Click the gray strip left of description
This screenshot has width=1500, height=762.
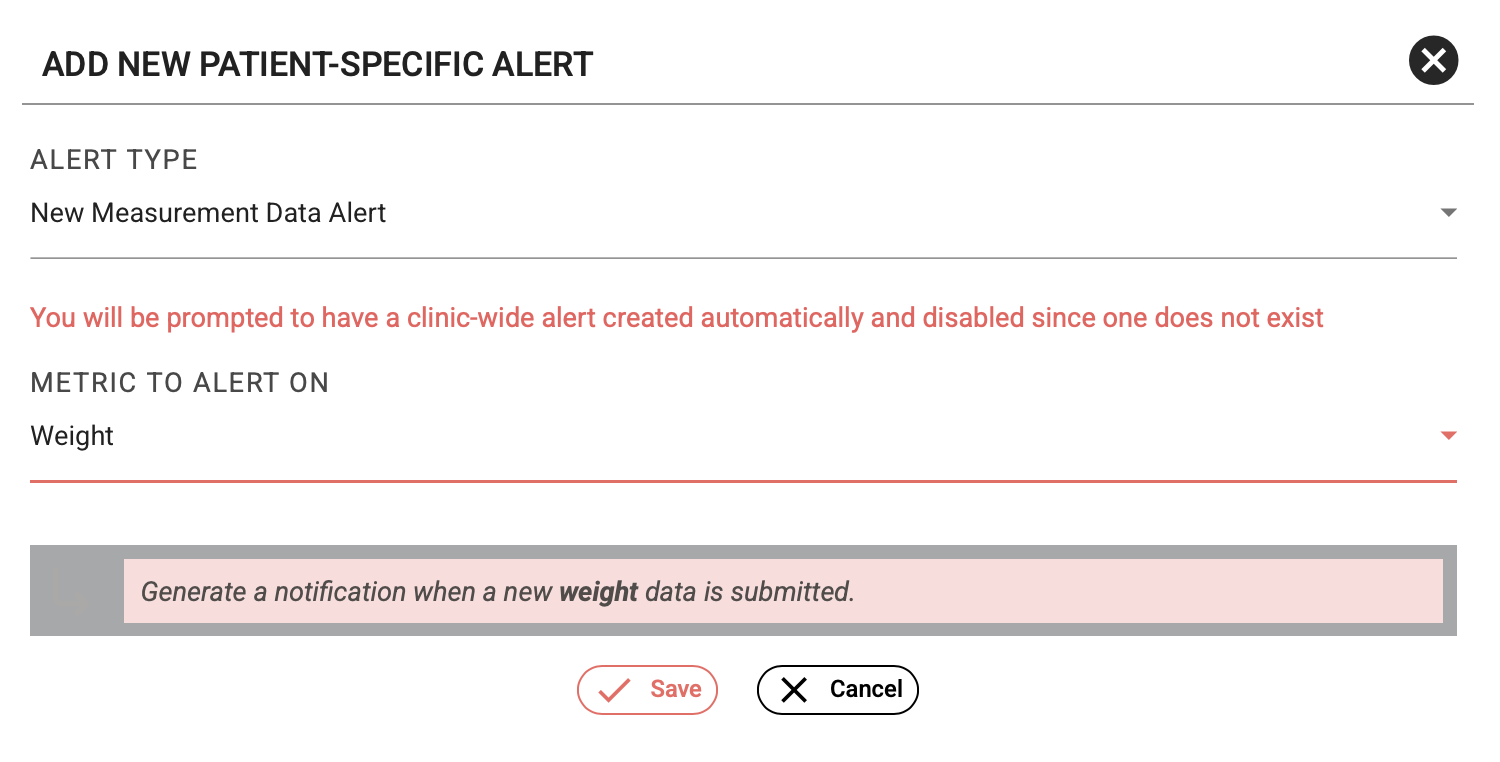click(x=76, y=591)
